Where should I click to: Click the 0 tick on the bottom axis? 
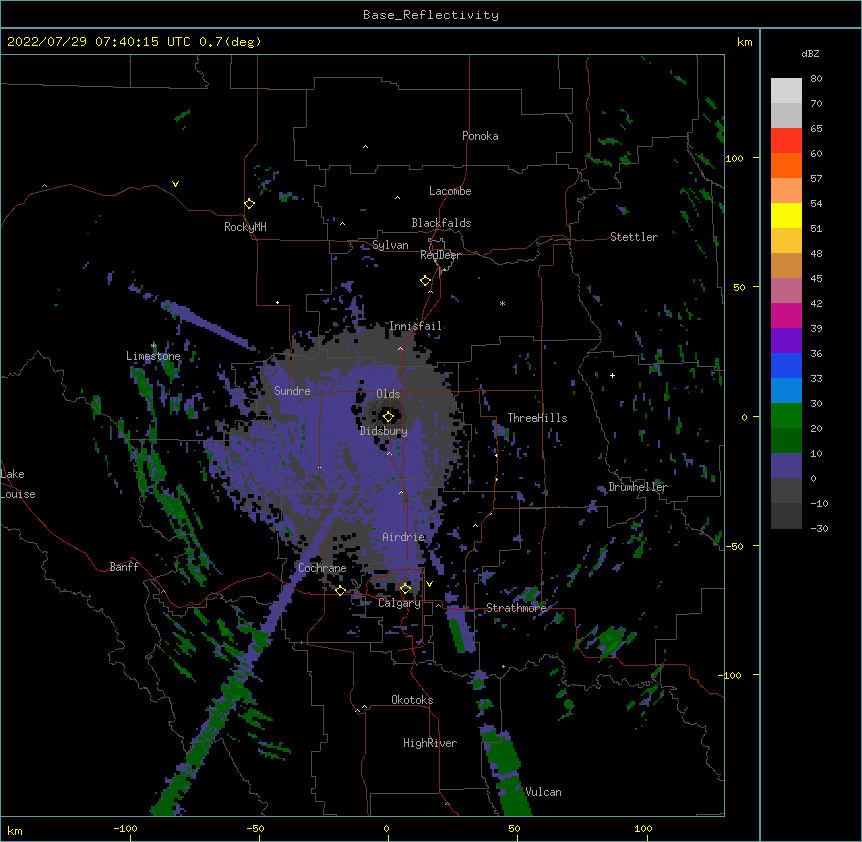click(x=386, y=828)
